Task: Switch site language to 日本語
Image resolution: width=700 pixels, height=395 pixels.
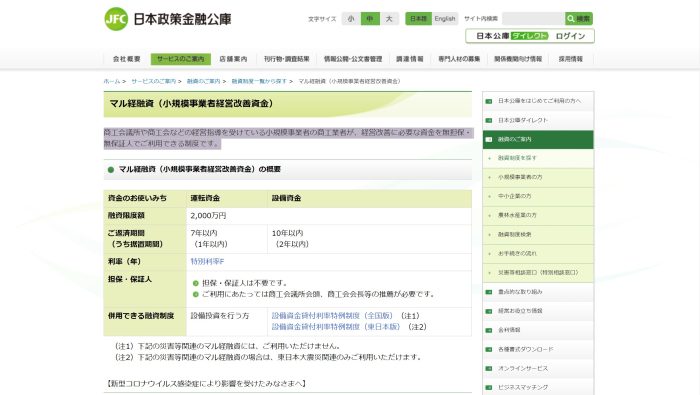Action: click(418, 19)
